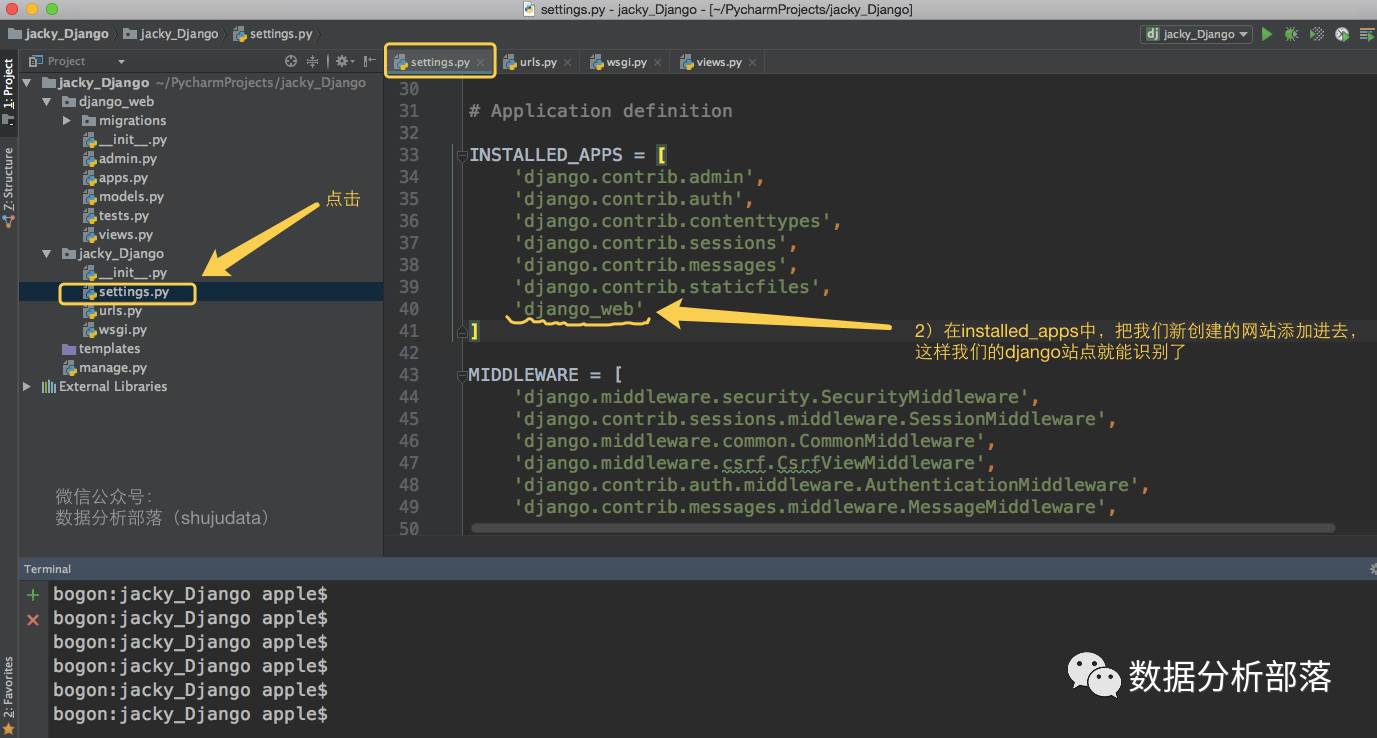Click the last terminal prompt line
Screen dimensions: 1377x738
point(190,714)
